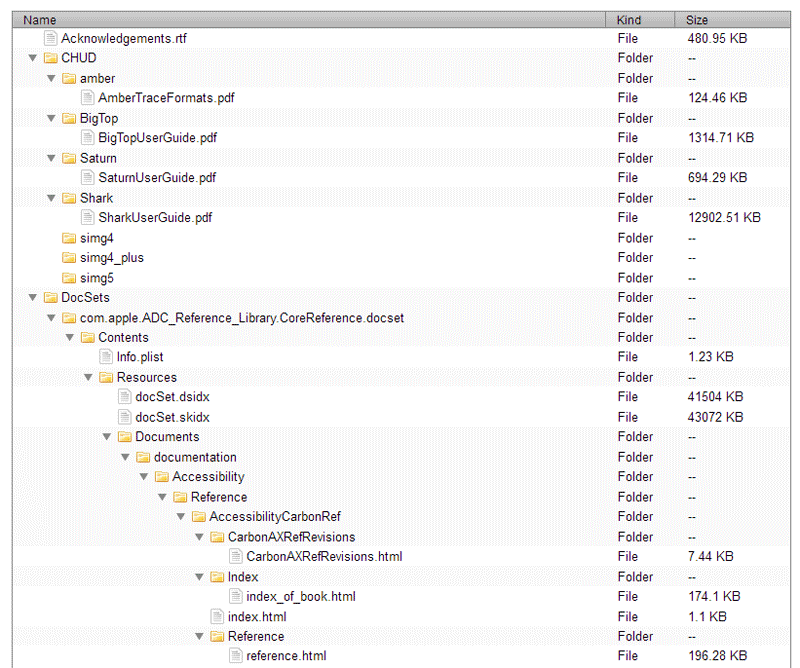
Task: Collapse the Index folder triangle
Action: (200, 577)
